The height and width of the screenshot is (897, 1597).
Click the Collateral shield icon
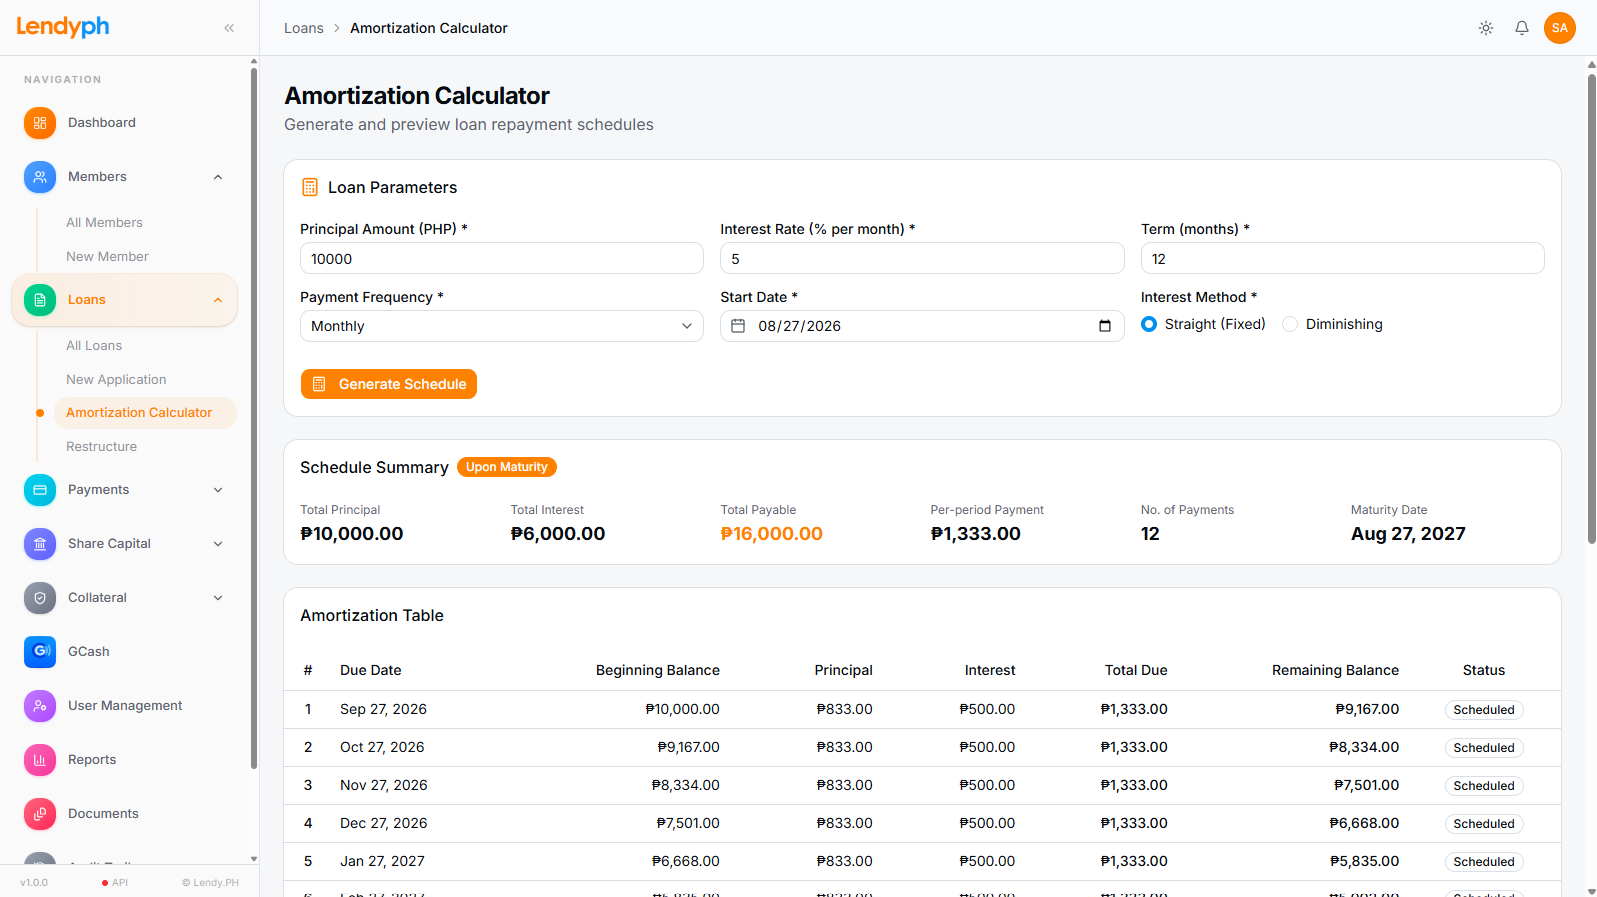[40, 598]
